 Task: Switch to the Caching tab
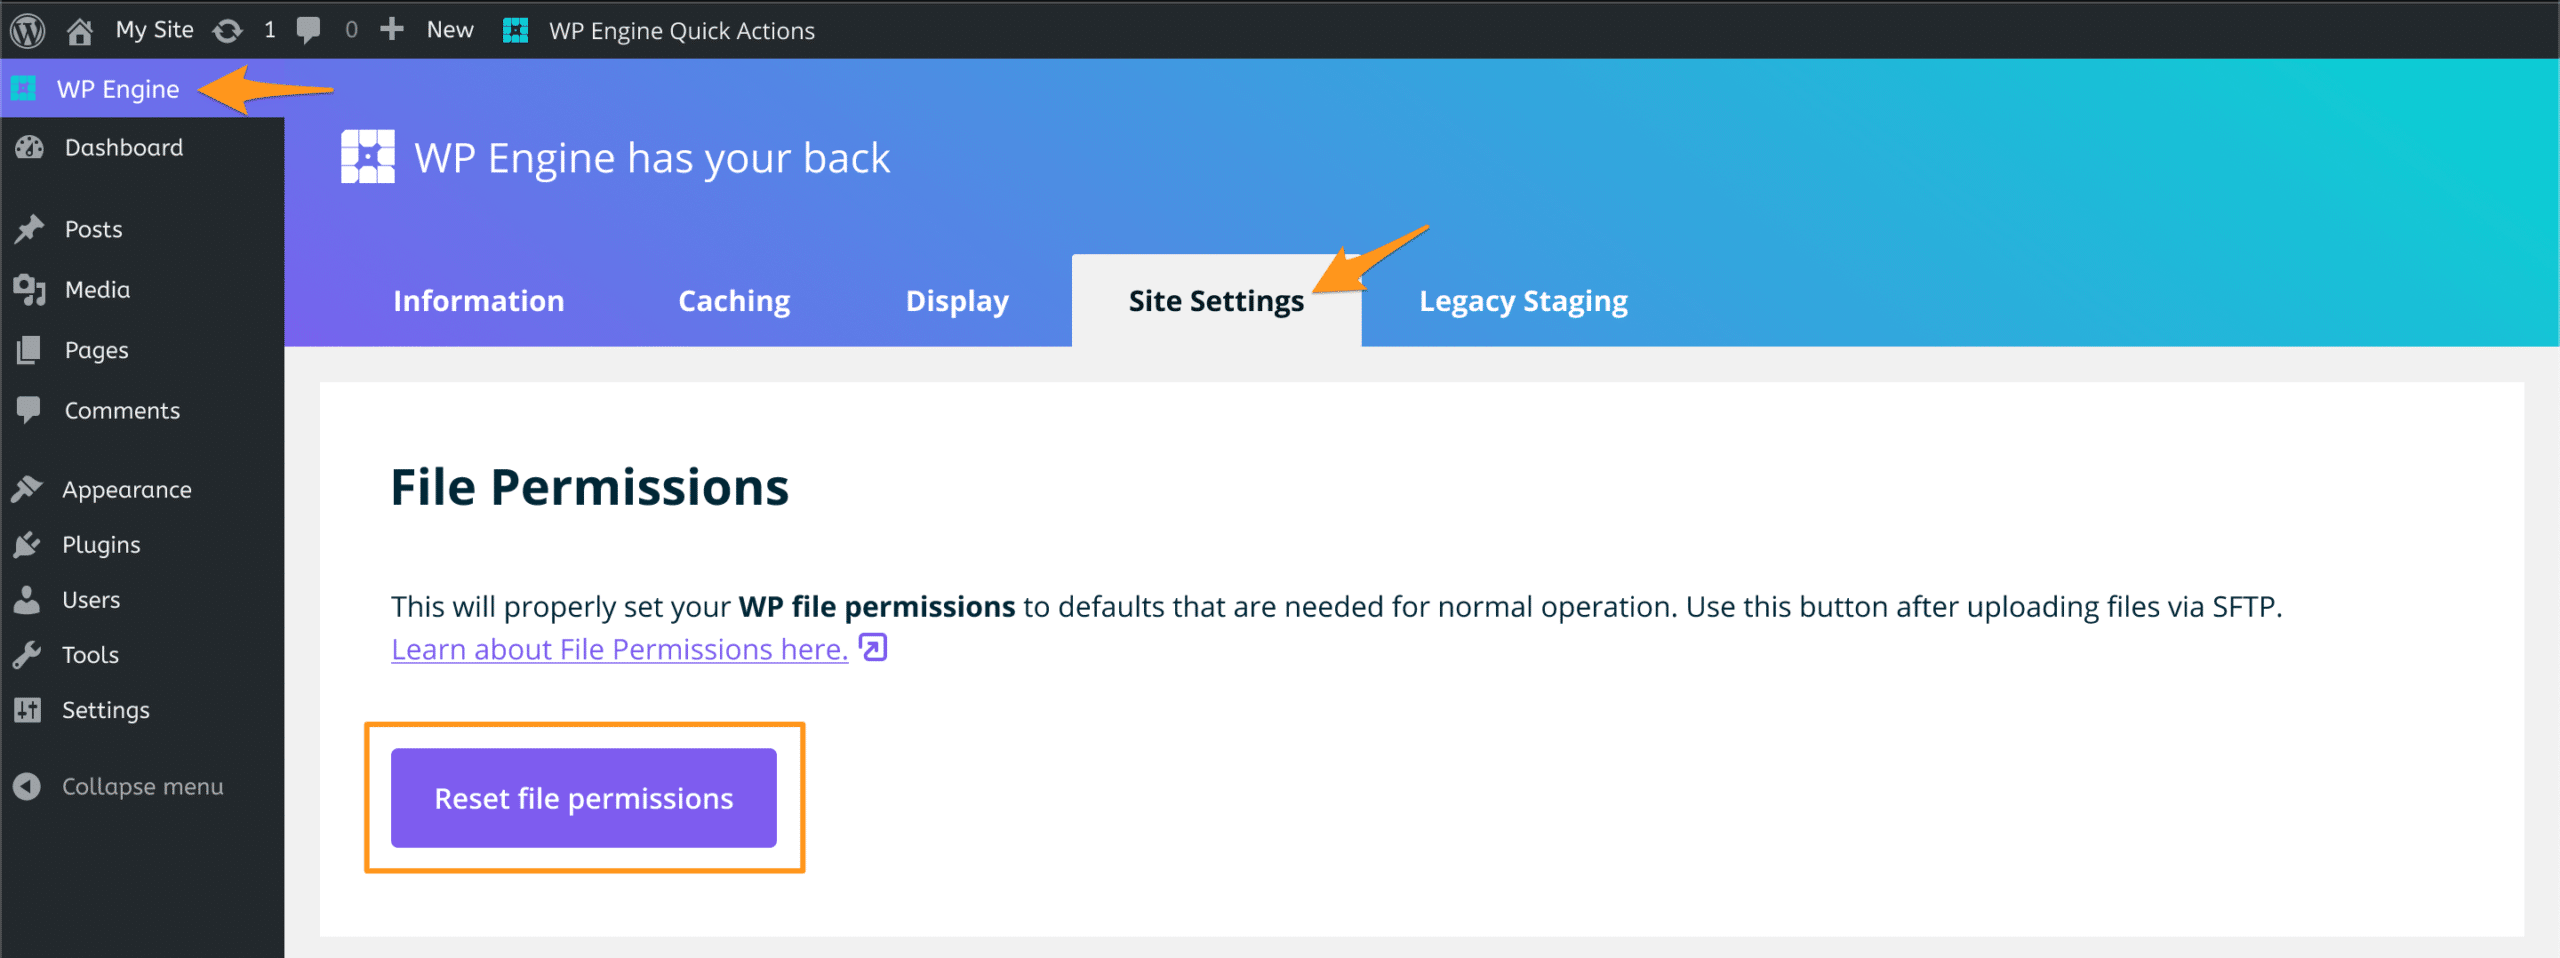(734, 301)
